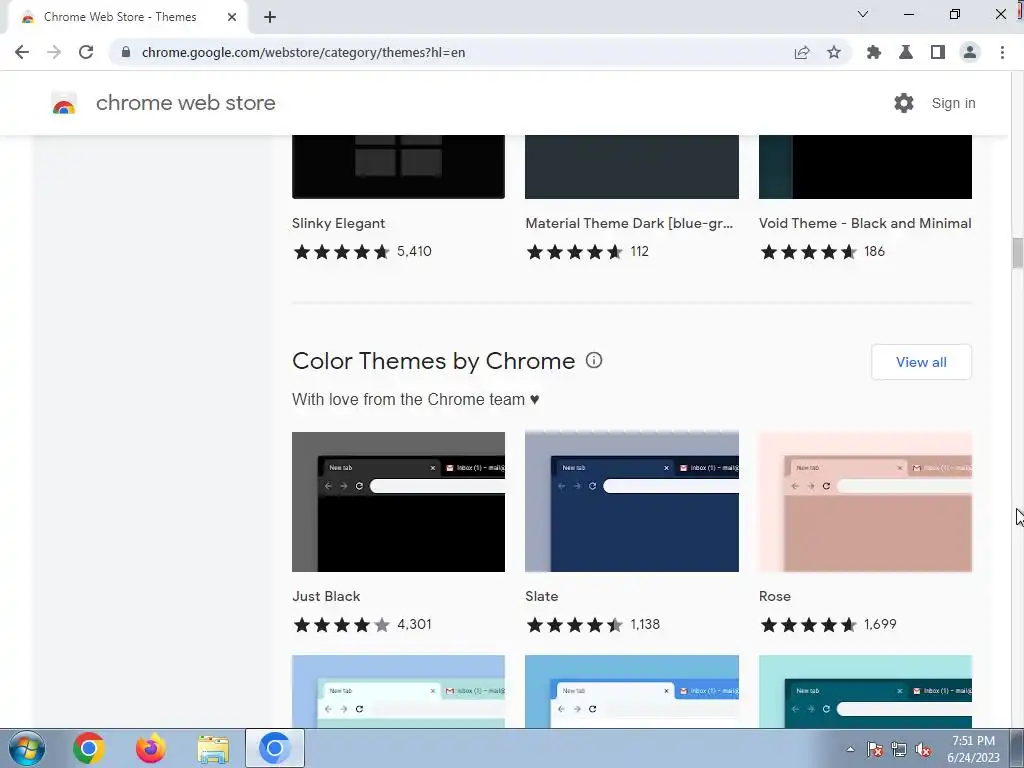
Task: Open Material Theme Dark thumbnail
Action: 632,167
